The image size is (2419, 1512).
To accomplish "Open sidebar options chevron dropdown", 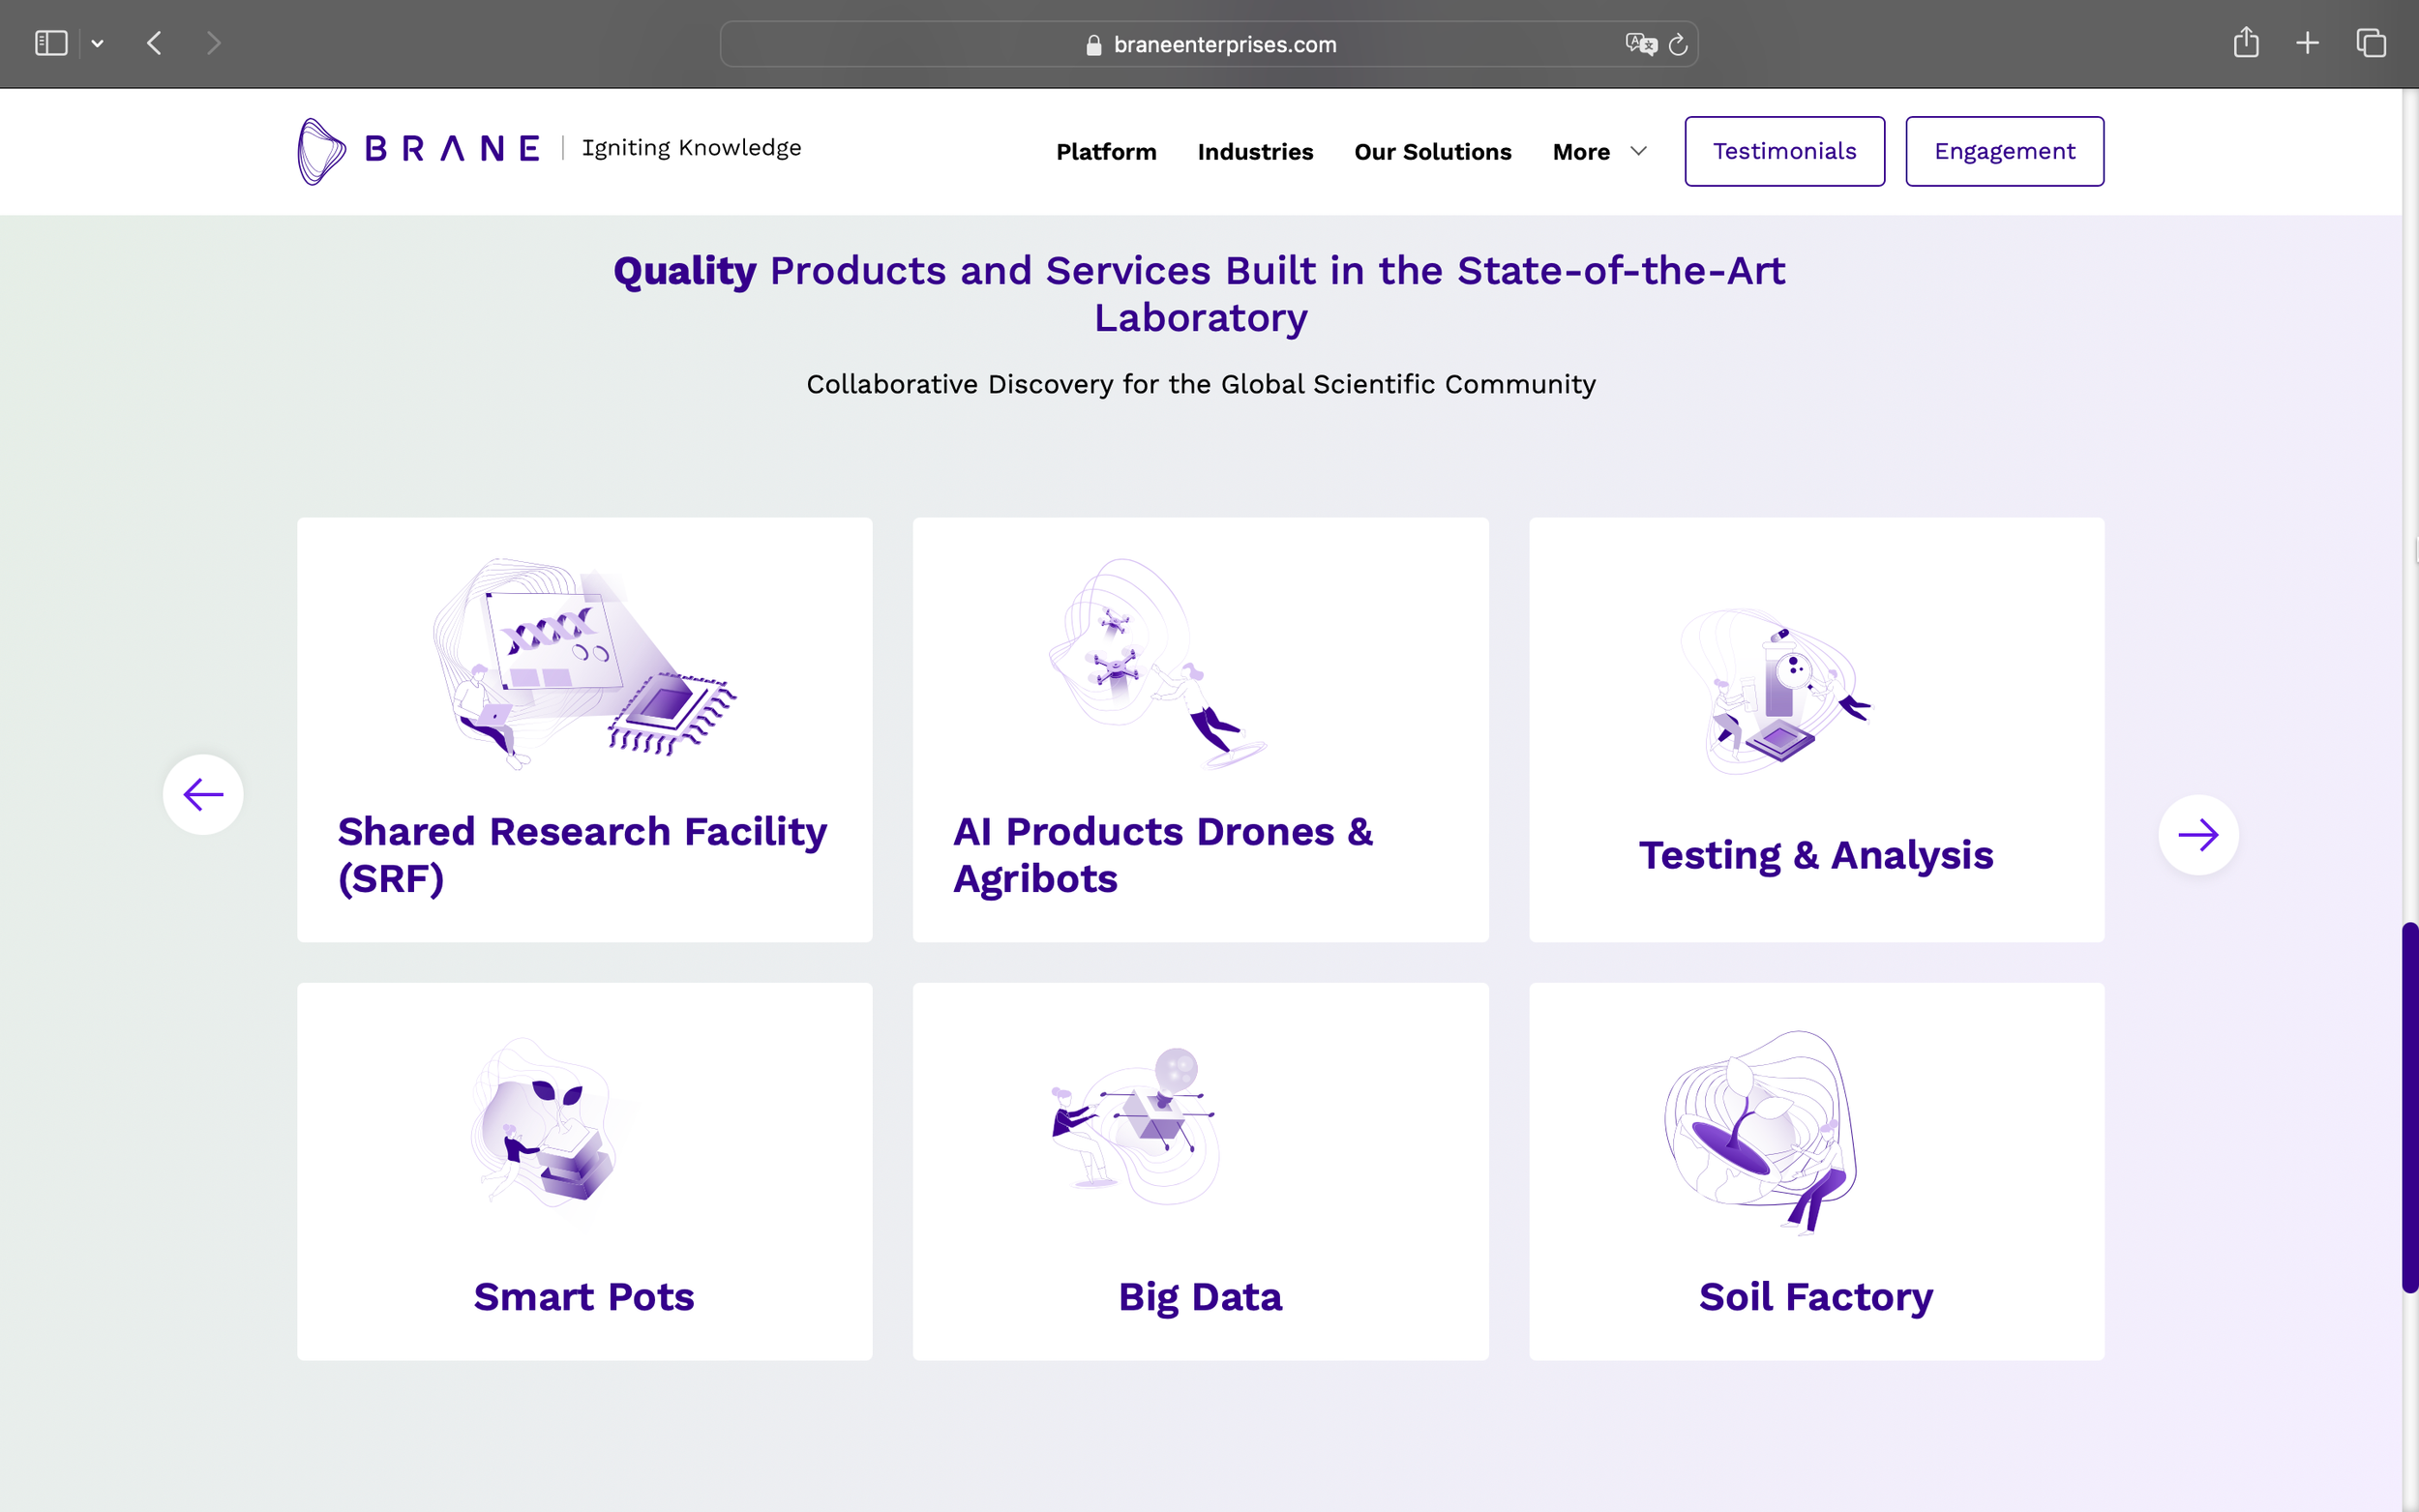I will pos(97,43).
